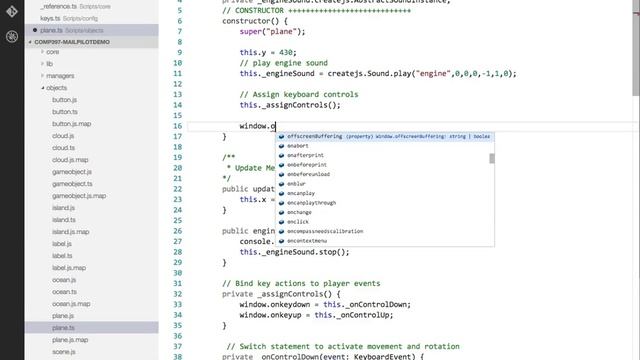Open cloud.js file
The height and width of the screenshot is (360, 640).
(x=63, y=136)
